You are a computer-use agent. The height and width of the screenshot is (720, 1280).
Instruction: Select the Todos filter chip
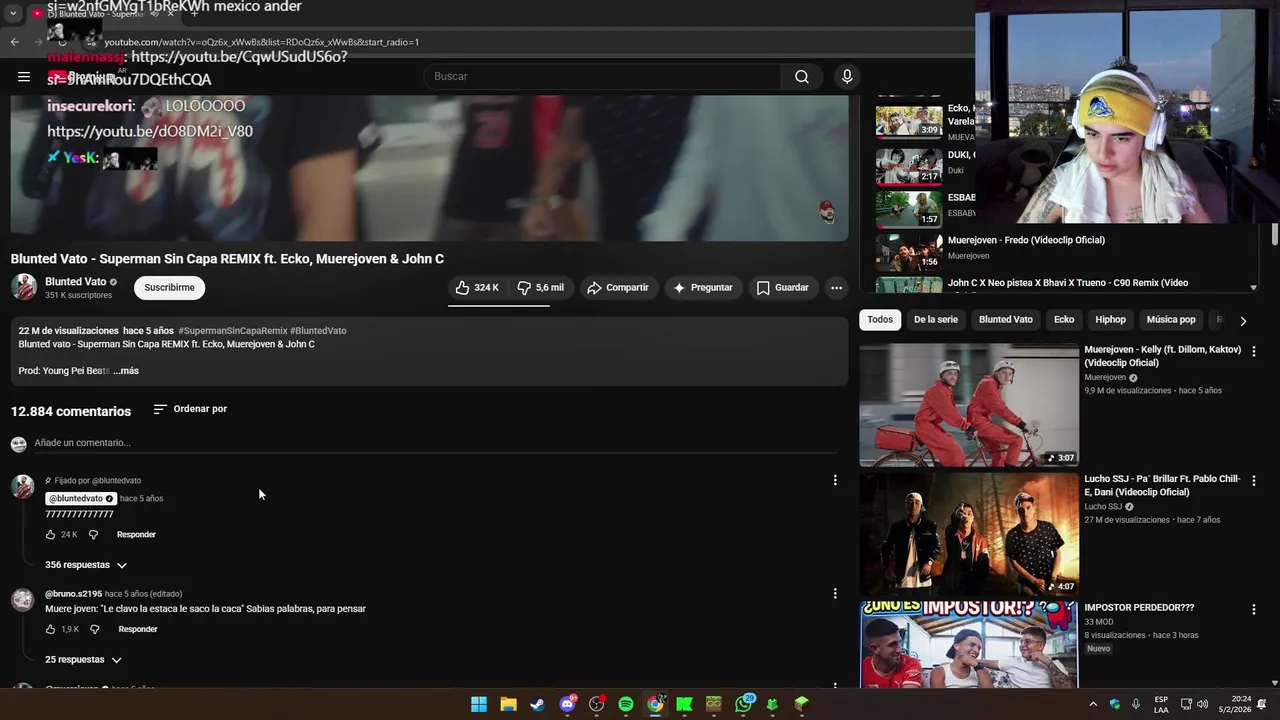pyautogui.click(x=880, y=320)
